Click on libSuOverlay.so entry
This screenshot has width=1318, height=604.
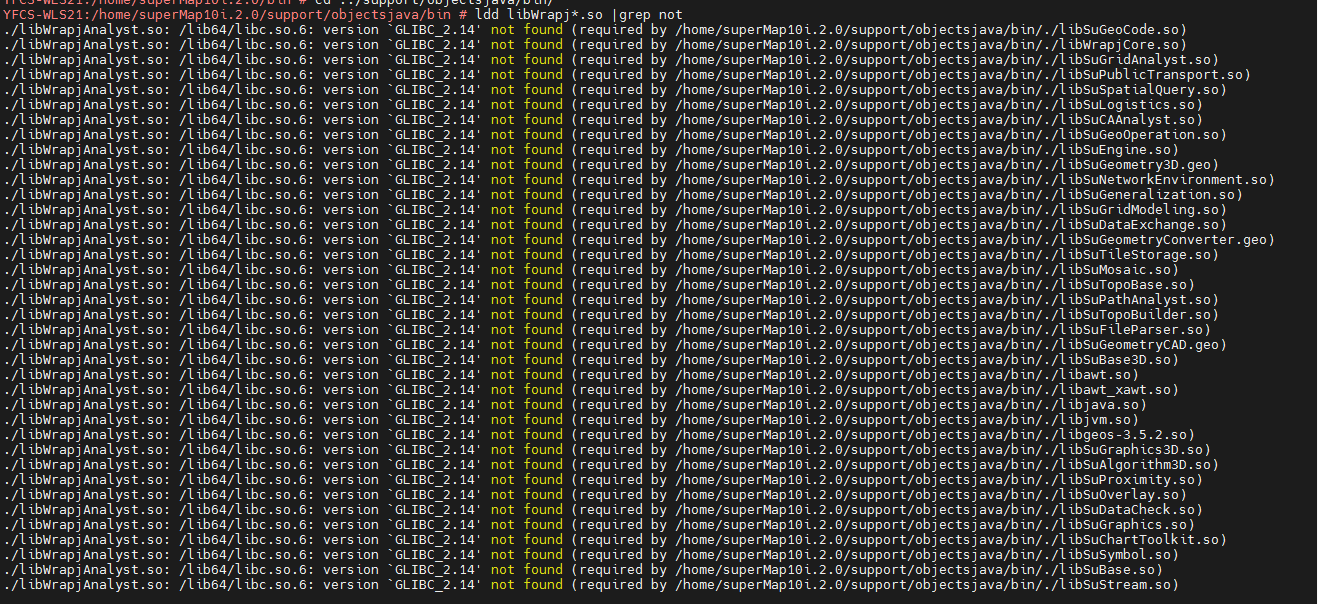pyautogui.click(x=1119, y=495)
